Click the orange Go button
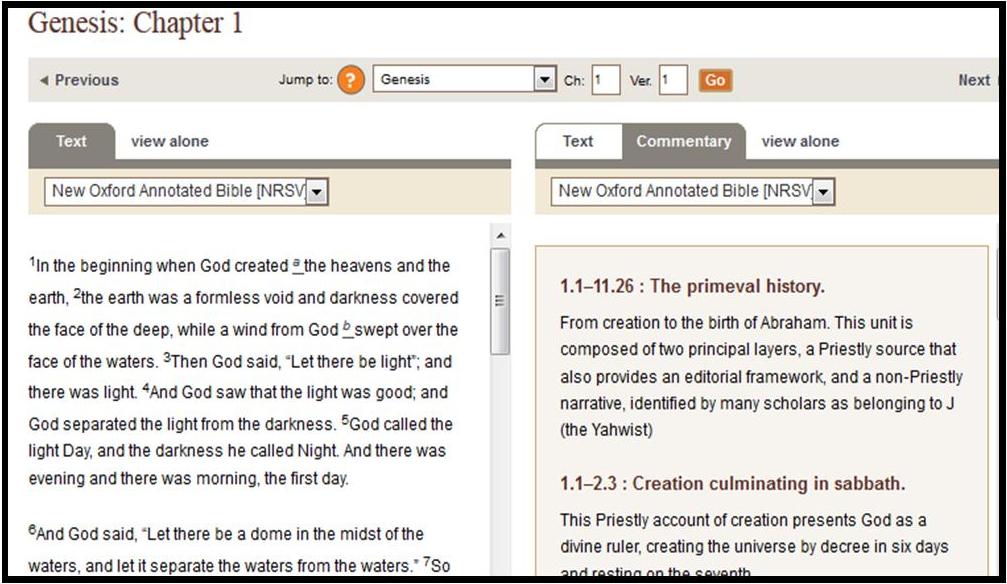1007x584 pixels. [715, 80]
